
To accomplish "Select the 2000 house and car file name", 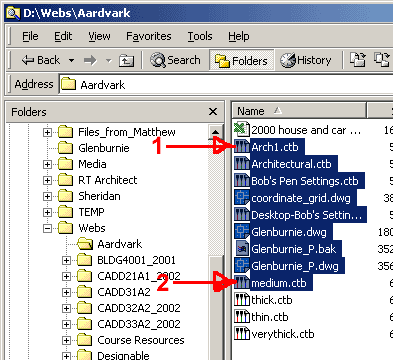I will click(306, 130).
